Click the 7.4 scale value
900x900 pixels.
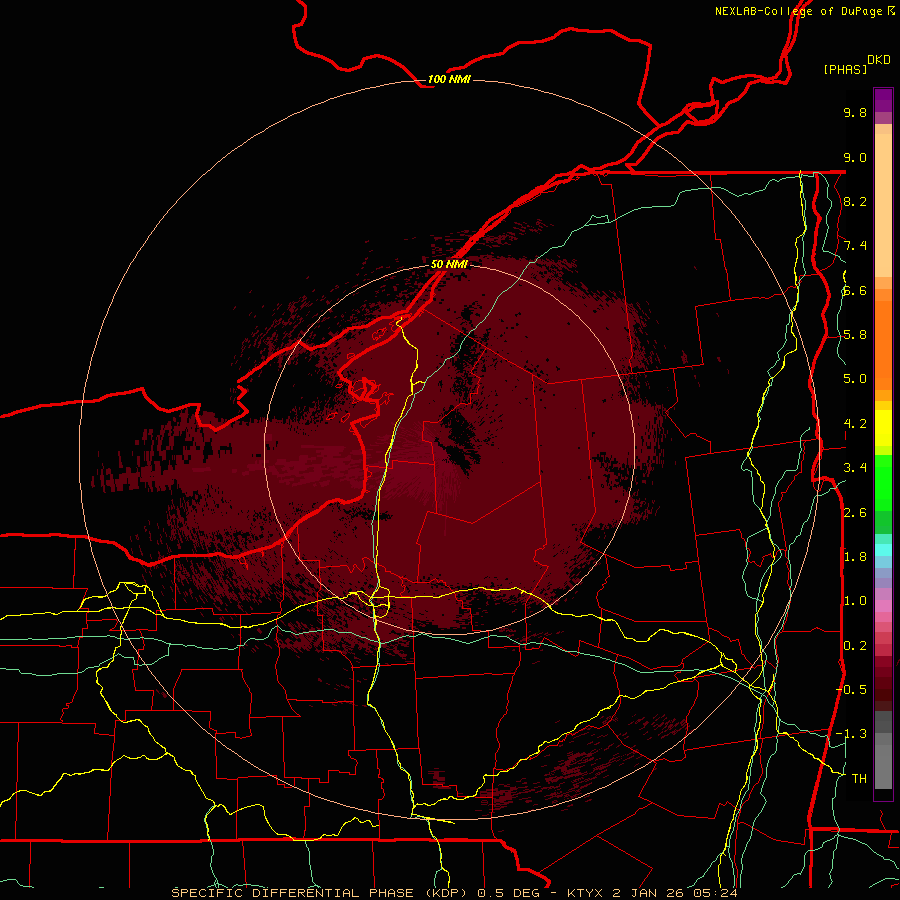[x=855, y=246]
